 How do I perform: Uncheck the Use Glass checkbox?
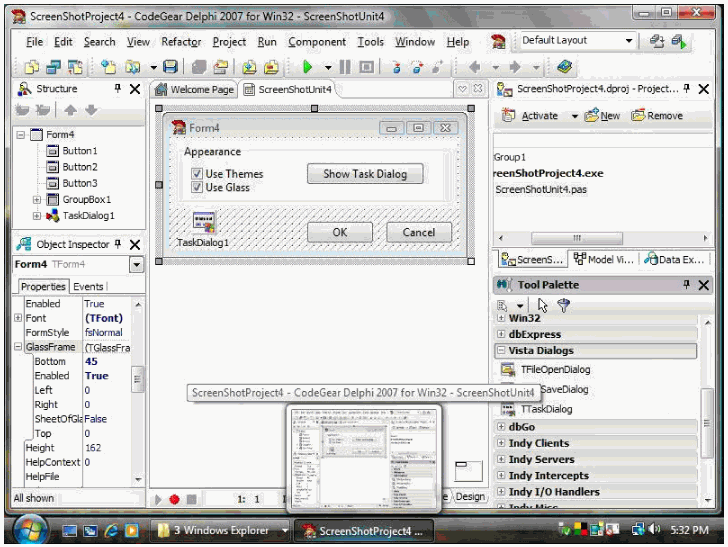click(197, 188)
